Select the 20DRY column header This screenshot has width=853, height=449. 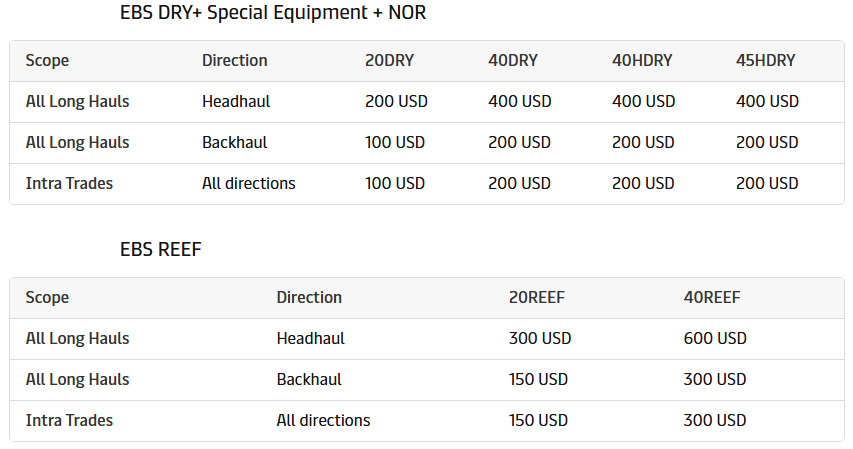[389, 61]
